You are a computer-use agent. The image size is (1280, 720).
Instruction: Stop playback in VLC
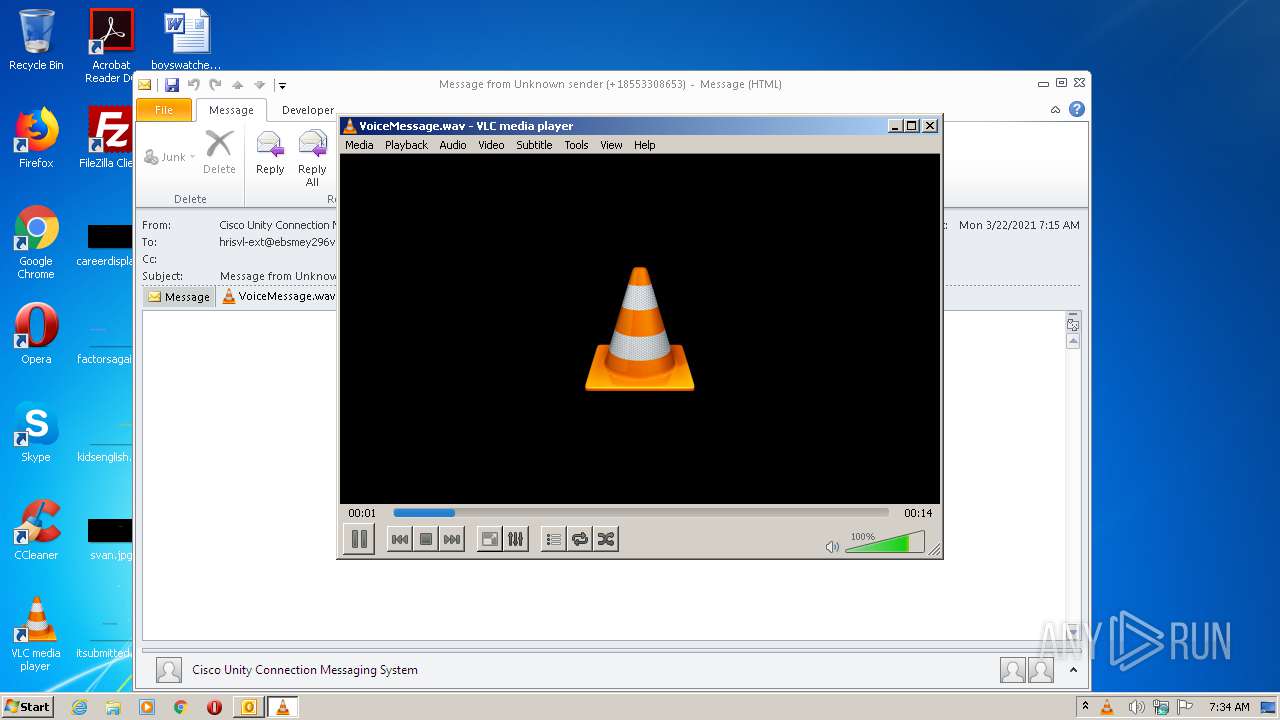coord(425,539)
